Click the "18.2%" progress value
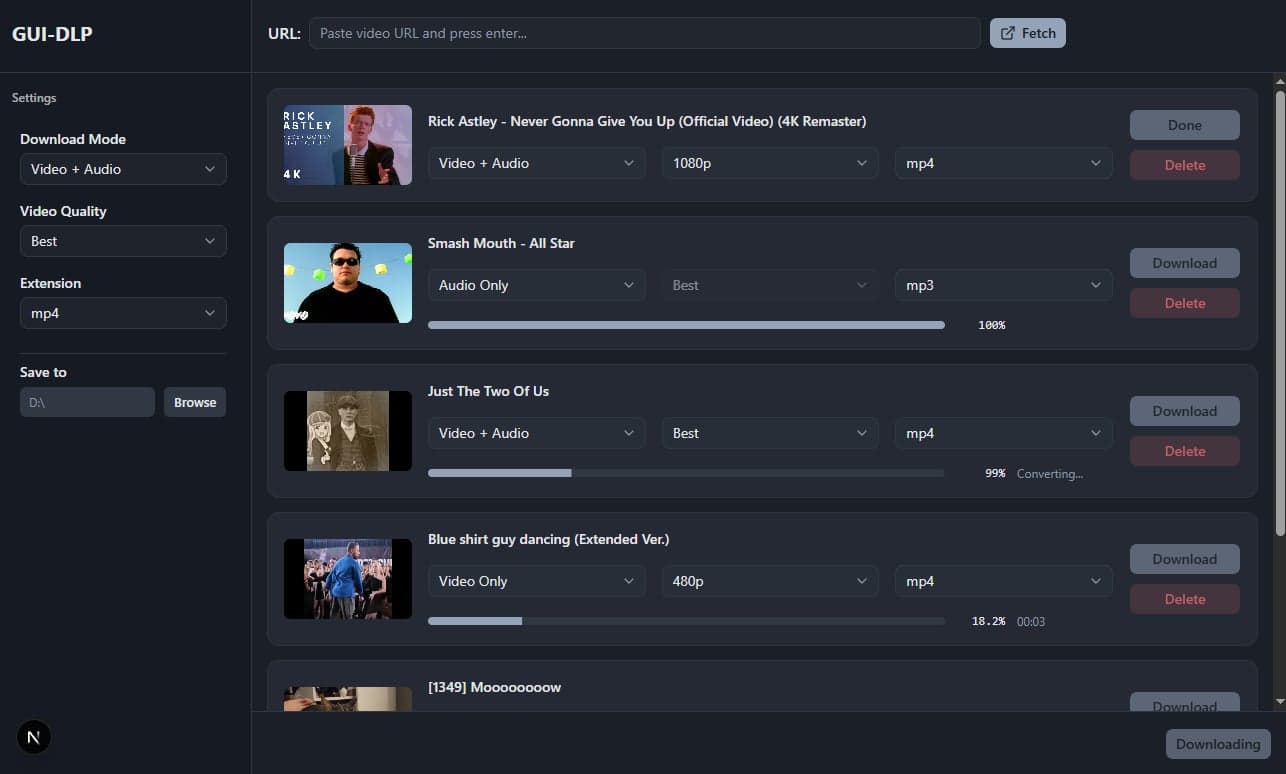1286x774 pixels. (988, 622)
